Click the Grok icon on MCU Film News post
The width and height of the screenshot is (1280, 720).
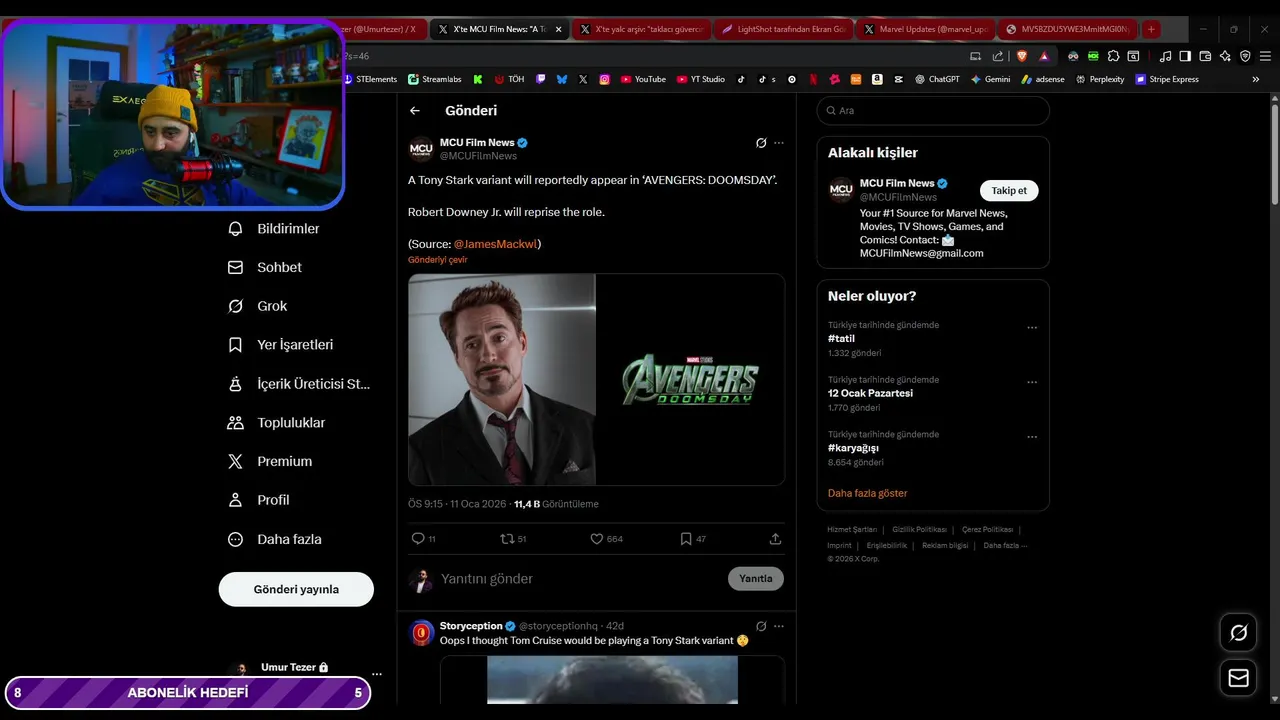[761, 143]
